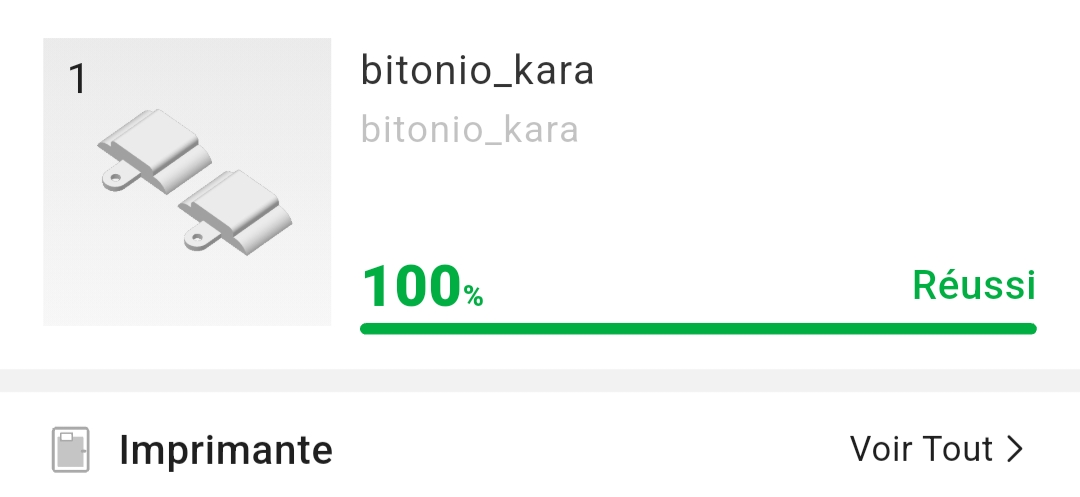The width and height of the screenshot is (1080, 497).
Task: Click the plate number 1 label
Action: coord(77,80)
